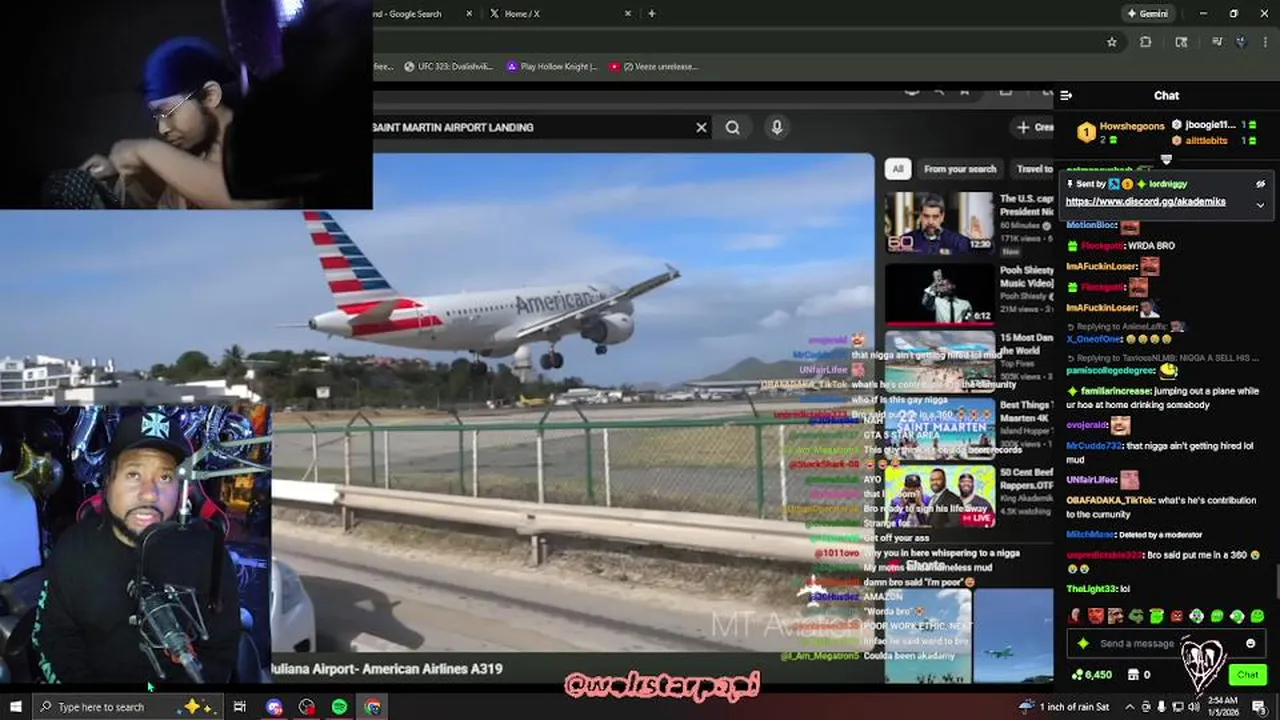Open the Veeze unreleased bookmark
1280x720 pixels.
(653, 67)
